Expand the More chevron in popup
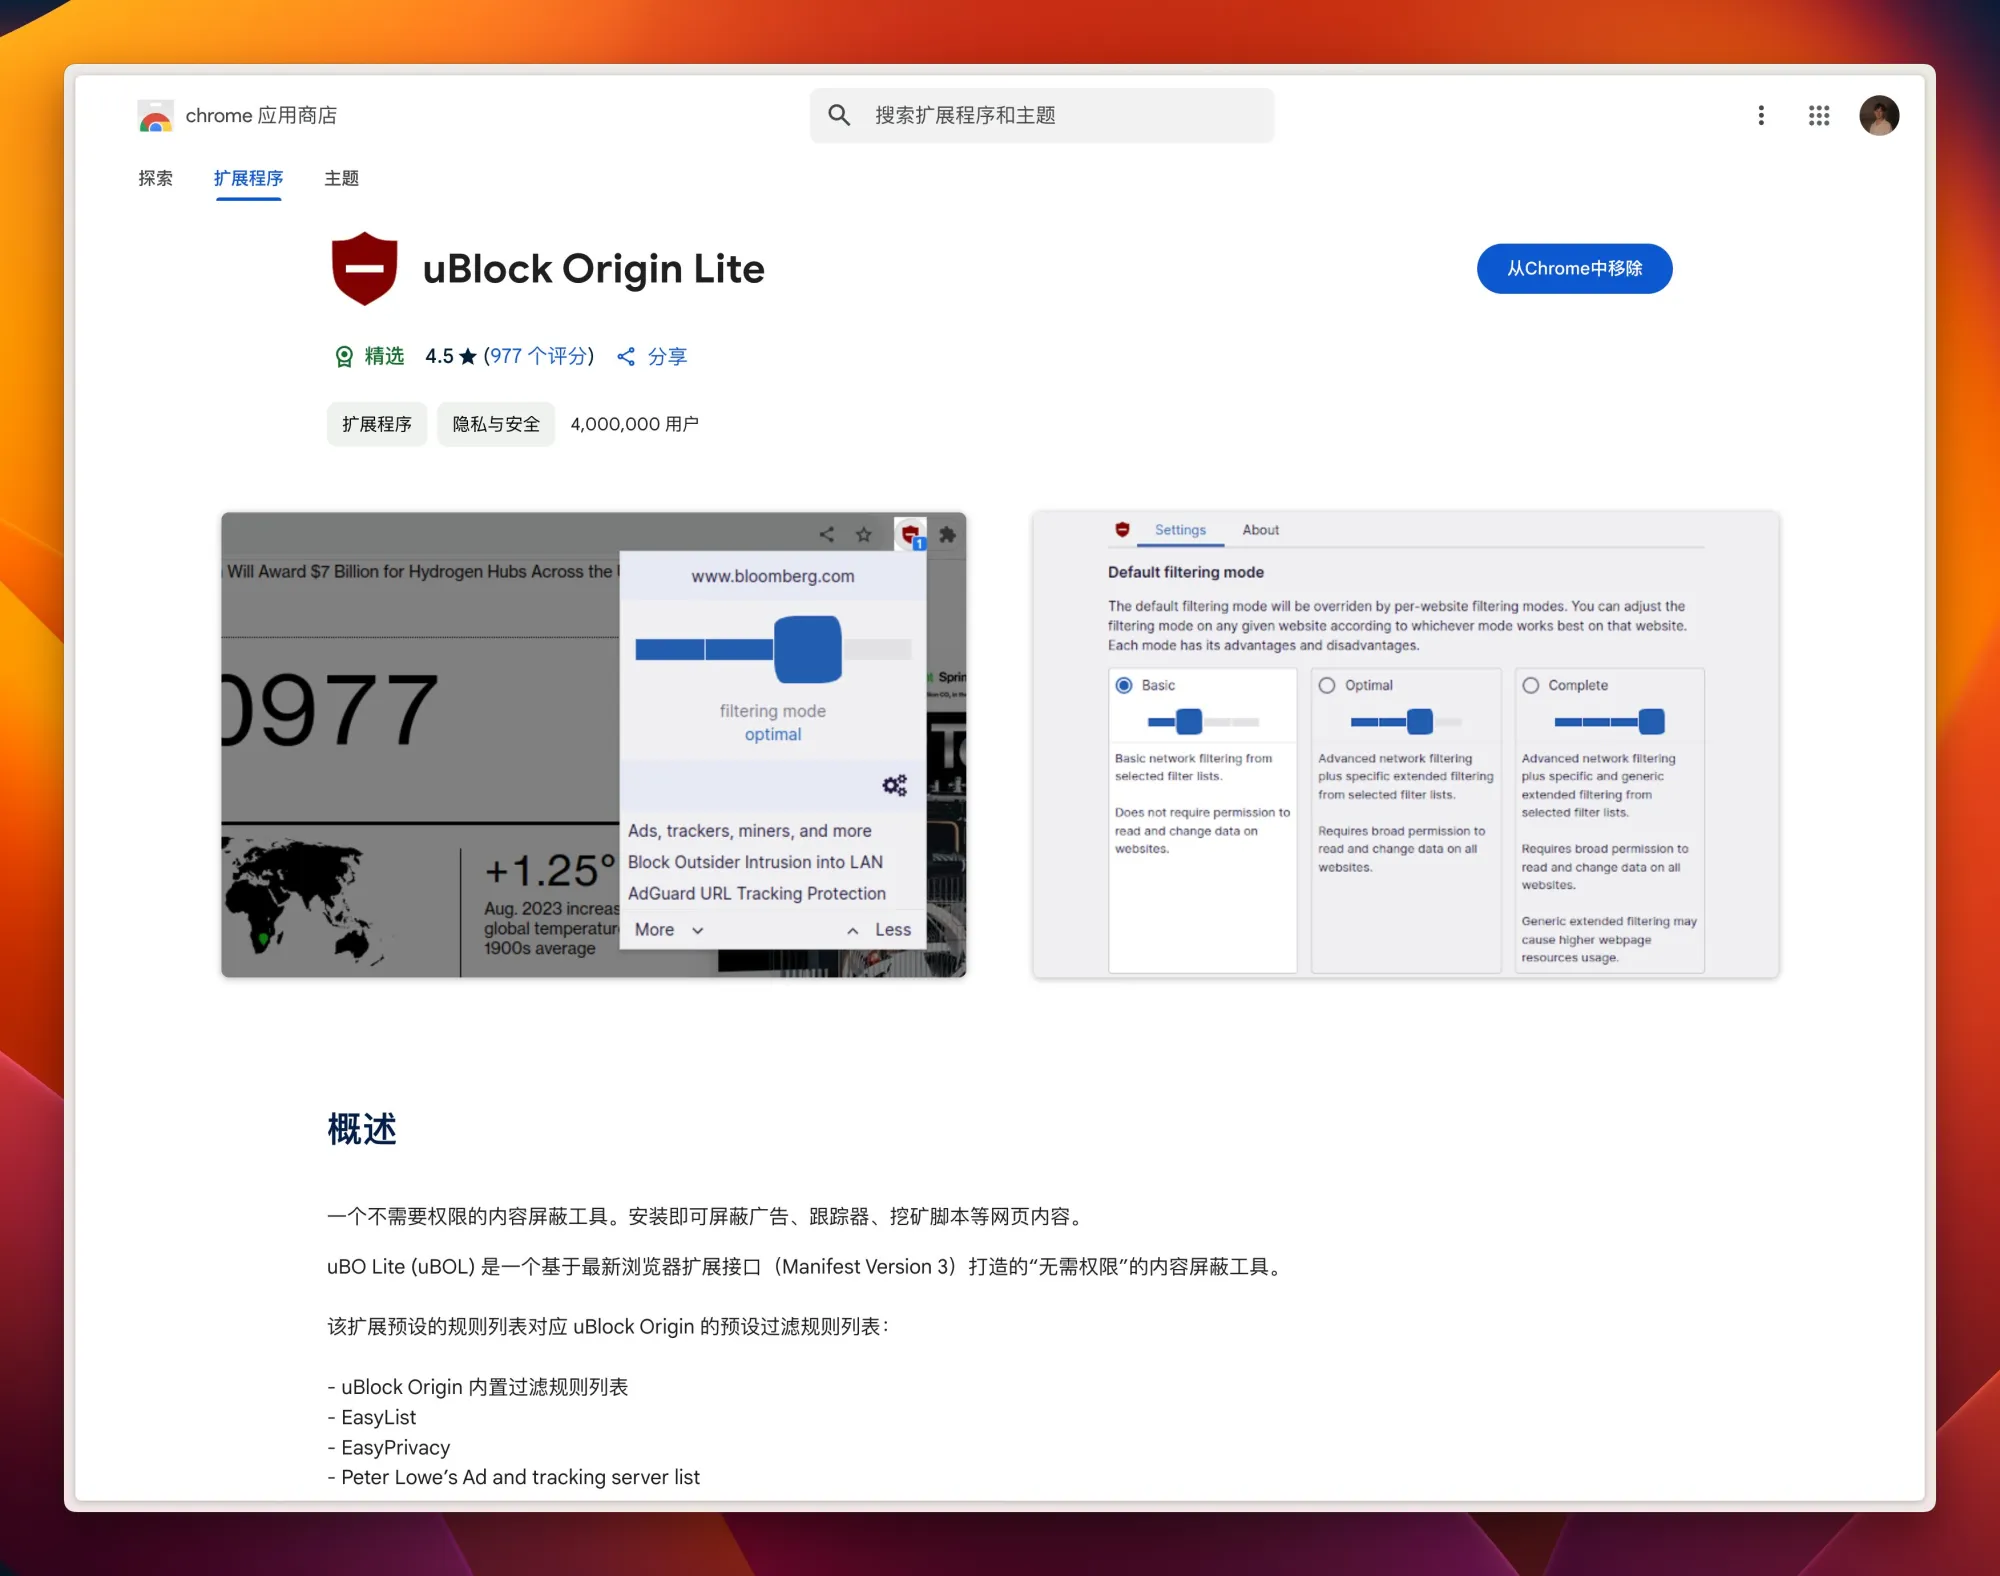The height and width of the screenshot is (1576, 2000). click(x=698, y=931)
